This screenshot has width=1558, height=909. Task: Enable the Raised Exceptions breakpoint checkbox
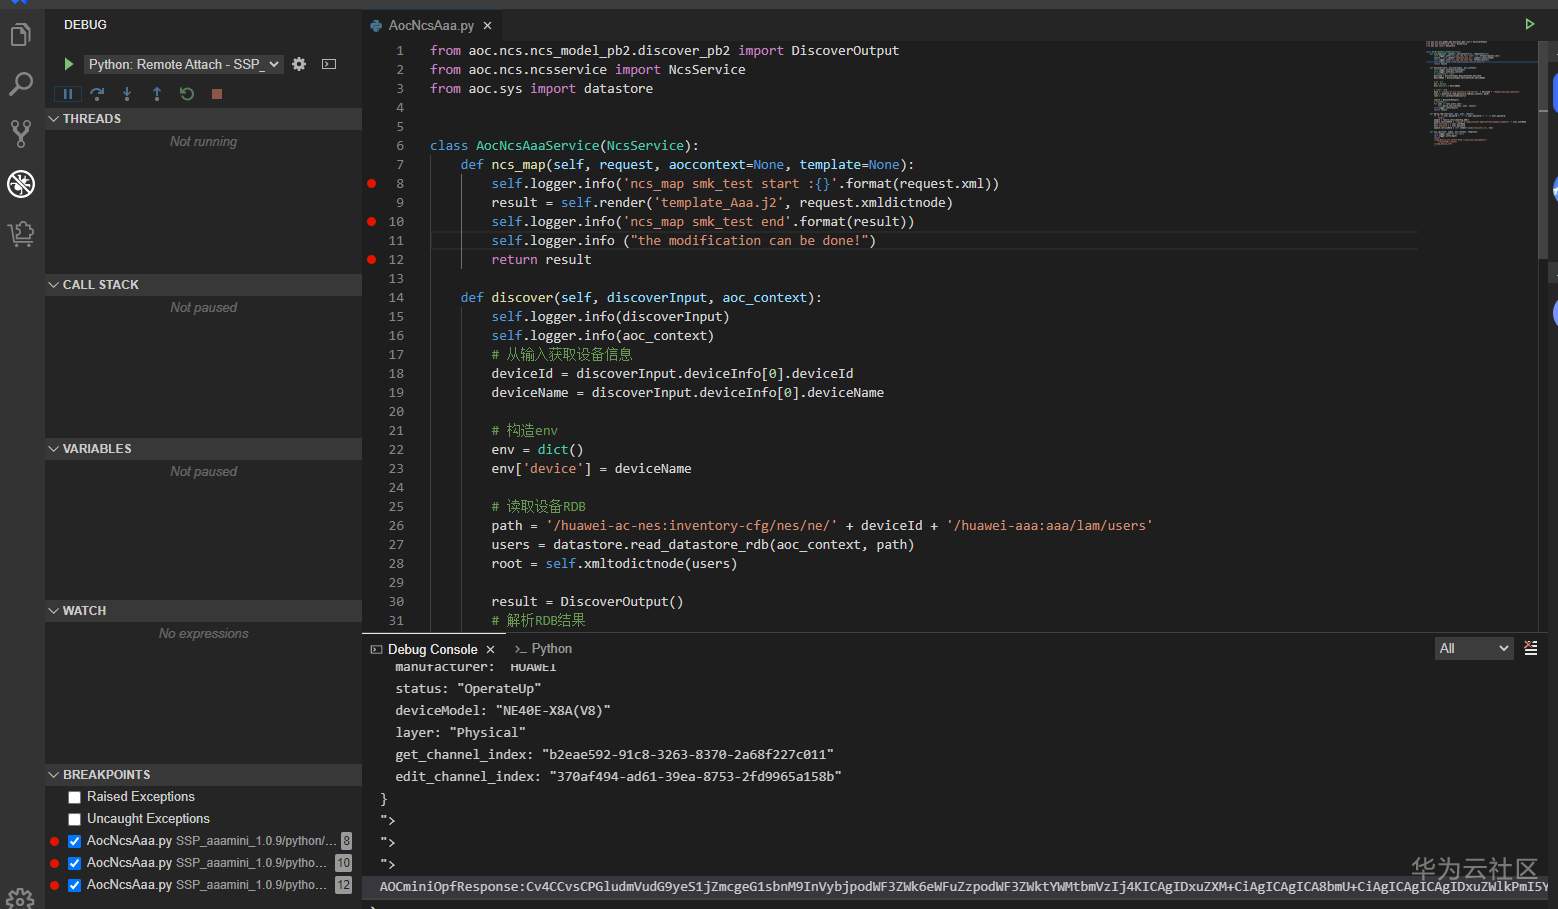click(x=74, y=797)
